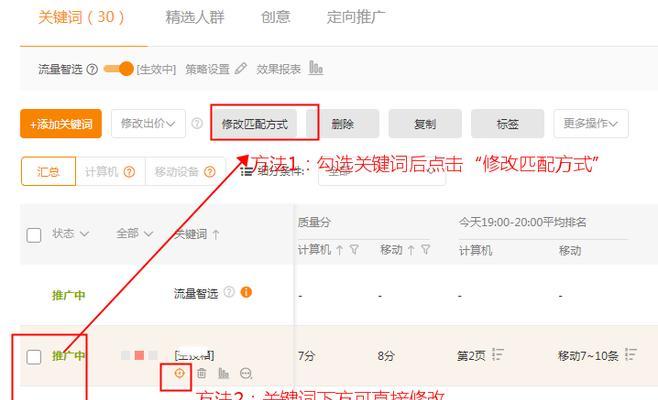Image resolution: width=658 pixels, height=400 pixels.
Task: Filter 质量分 移动 column funnel icon
Action: [426, 250]
